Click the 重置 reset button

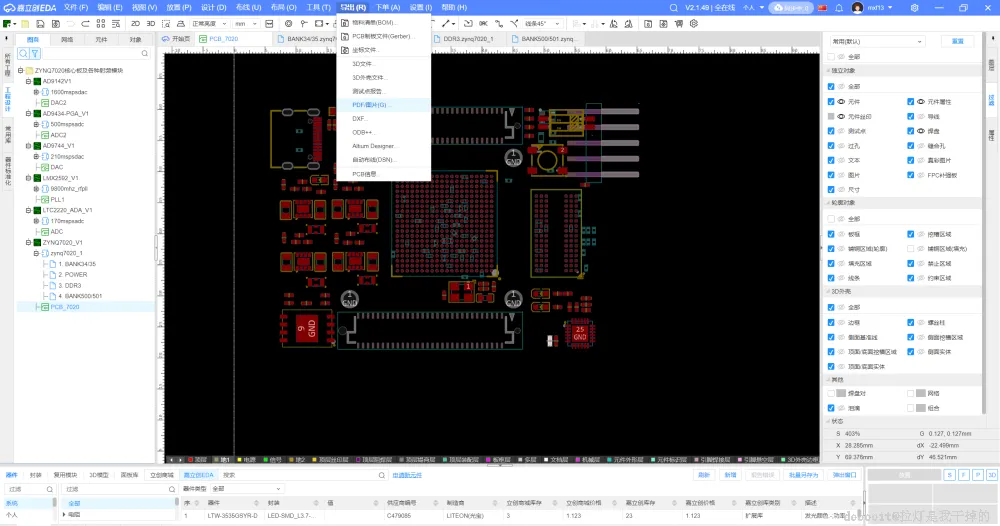957,41
